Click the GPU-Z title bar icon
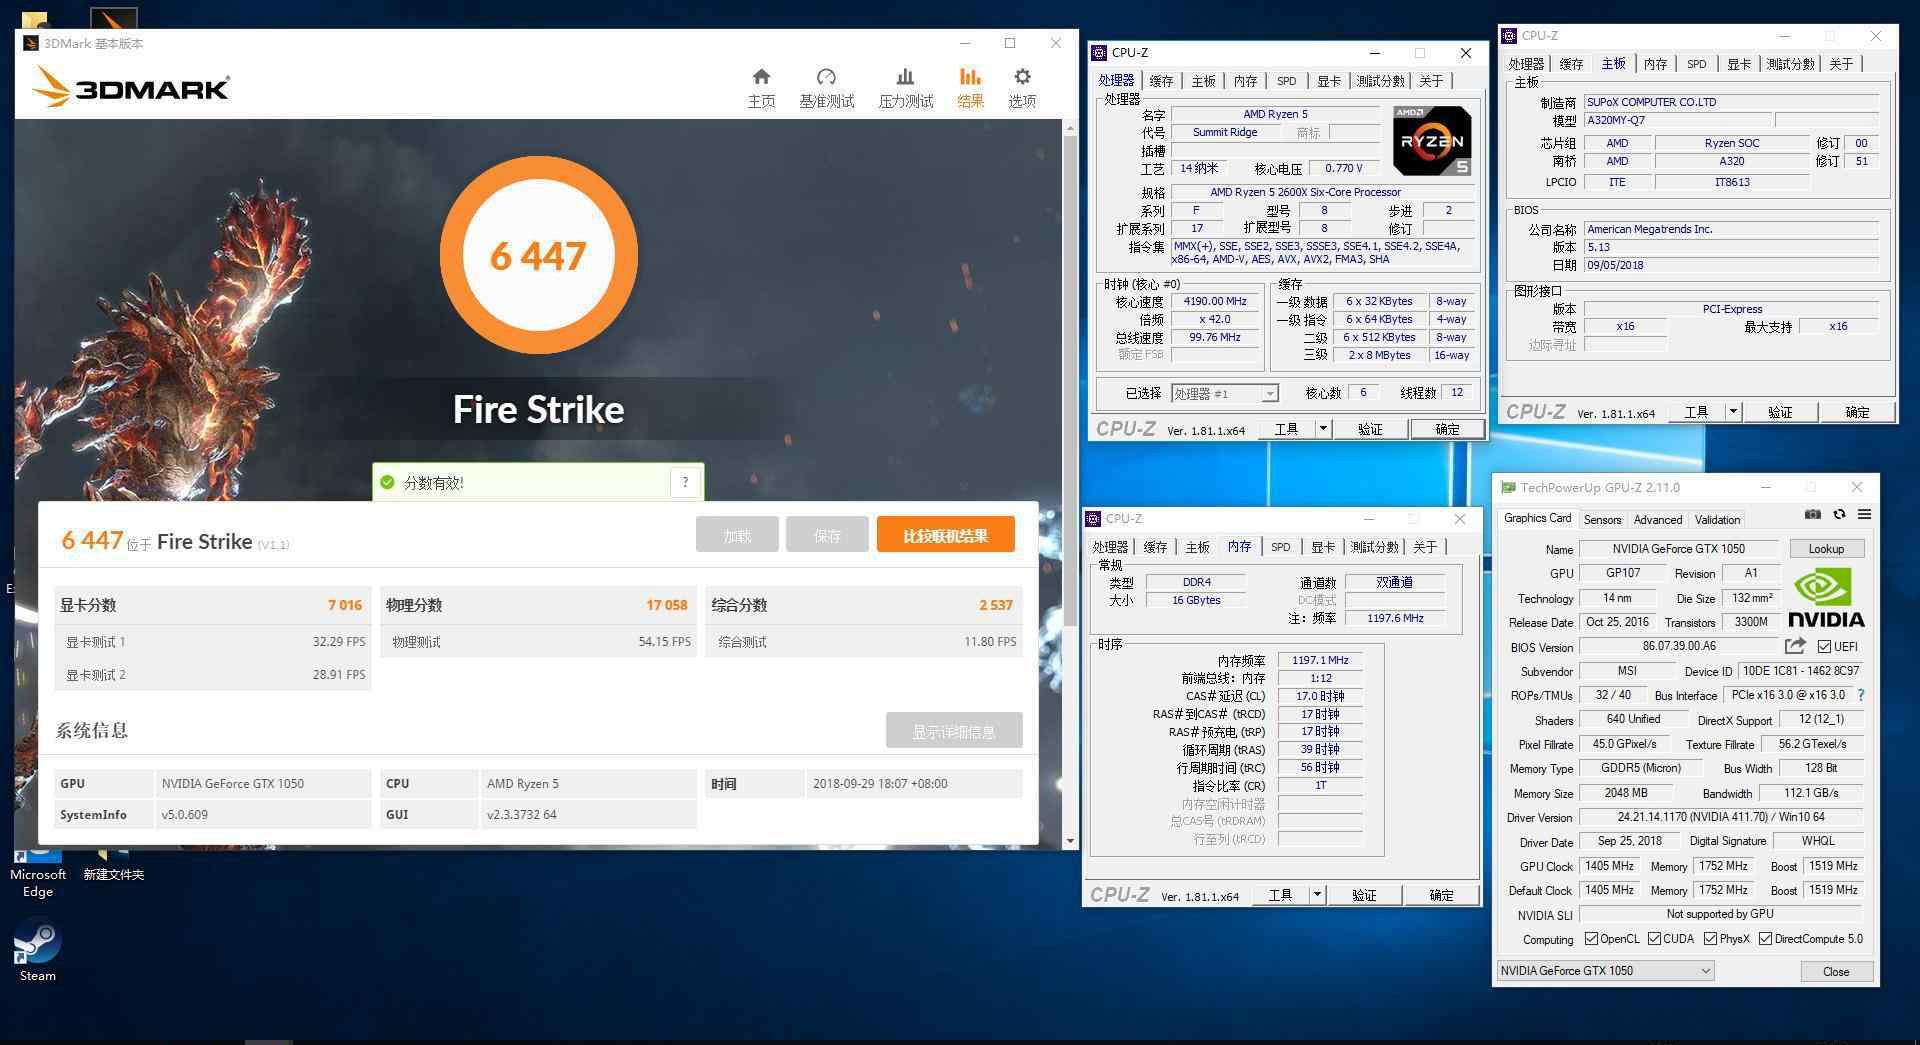1920x1045 pixels. [1508, 487]
